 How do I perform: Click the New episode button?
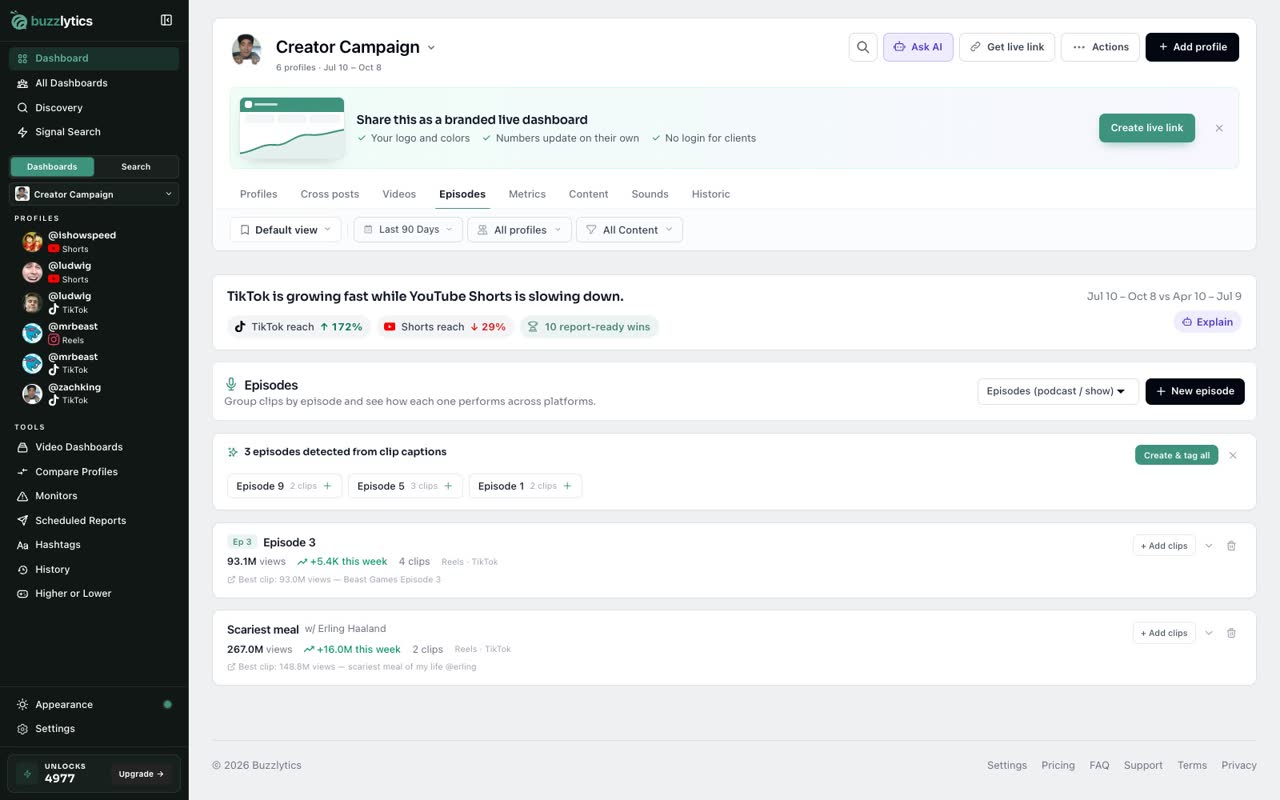(x=1195, y=391)
